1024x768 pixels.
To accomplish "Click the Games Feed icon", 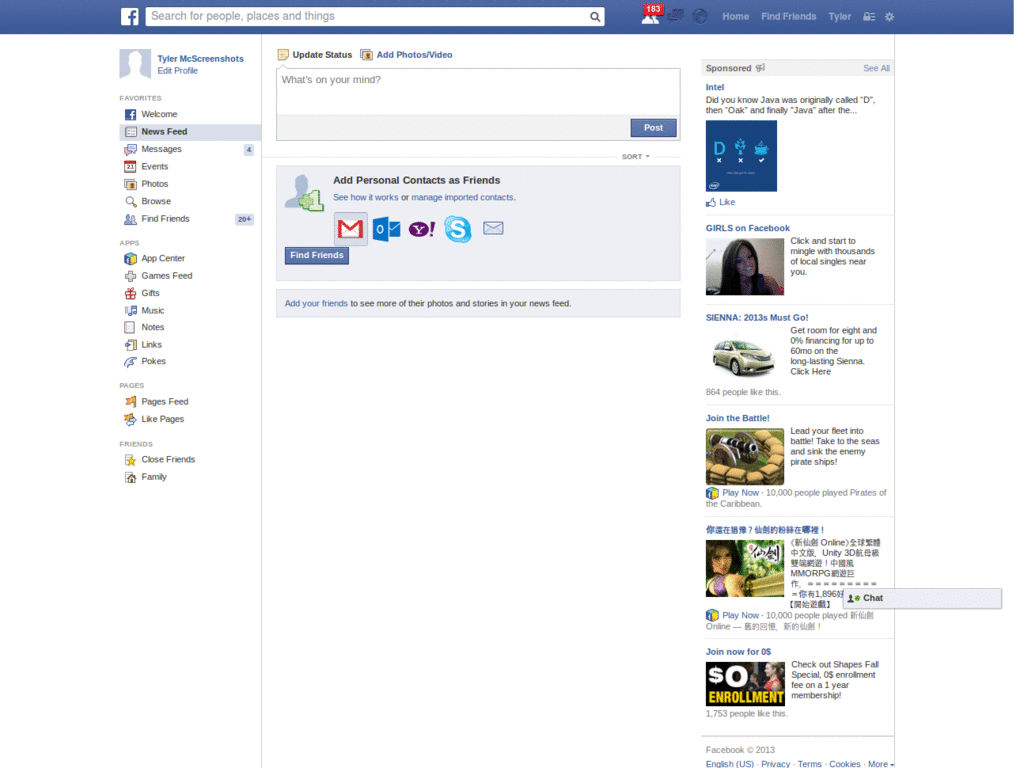I will pos(131,276).
